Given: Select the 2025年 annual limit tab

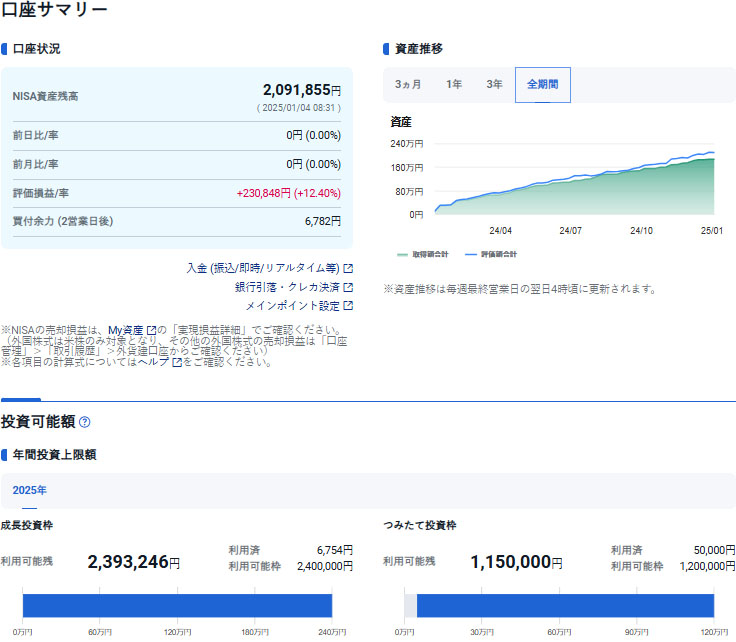Looking at the screenshot, I should [x=30, y=491].
